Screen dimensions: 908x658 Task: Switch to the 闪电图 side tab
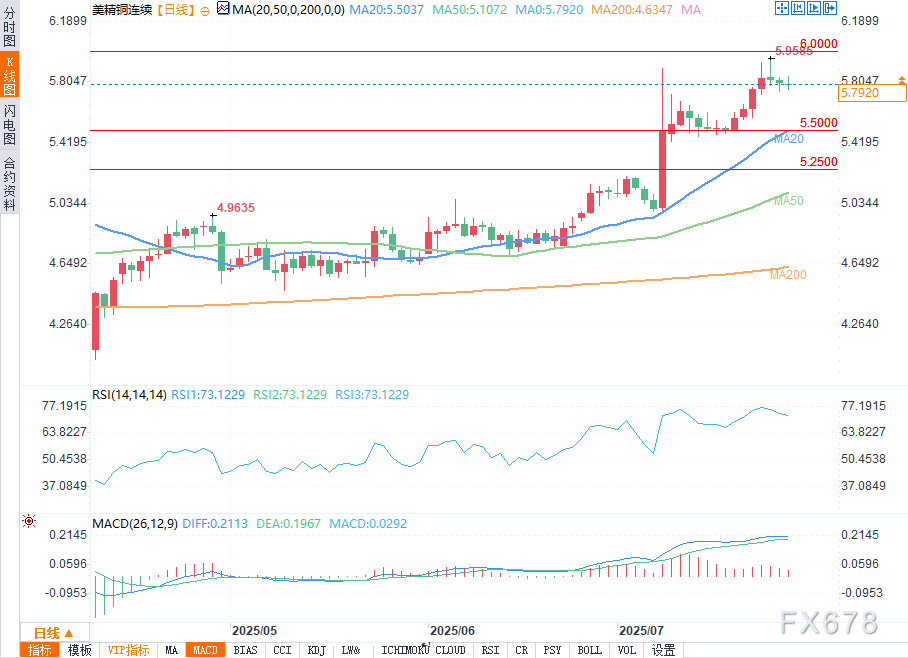pos(9,125)
